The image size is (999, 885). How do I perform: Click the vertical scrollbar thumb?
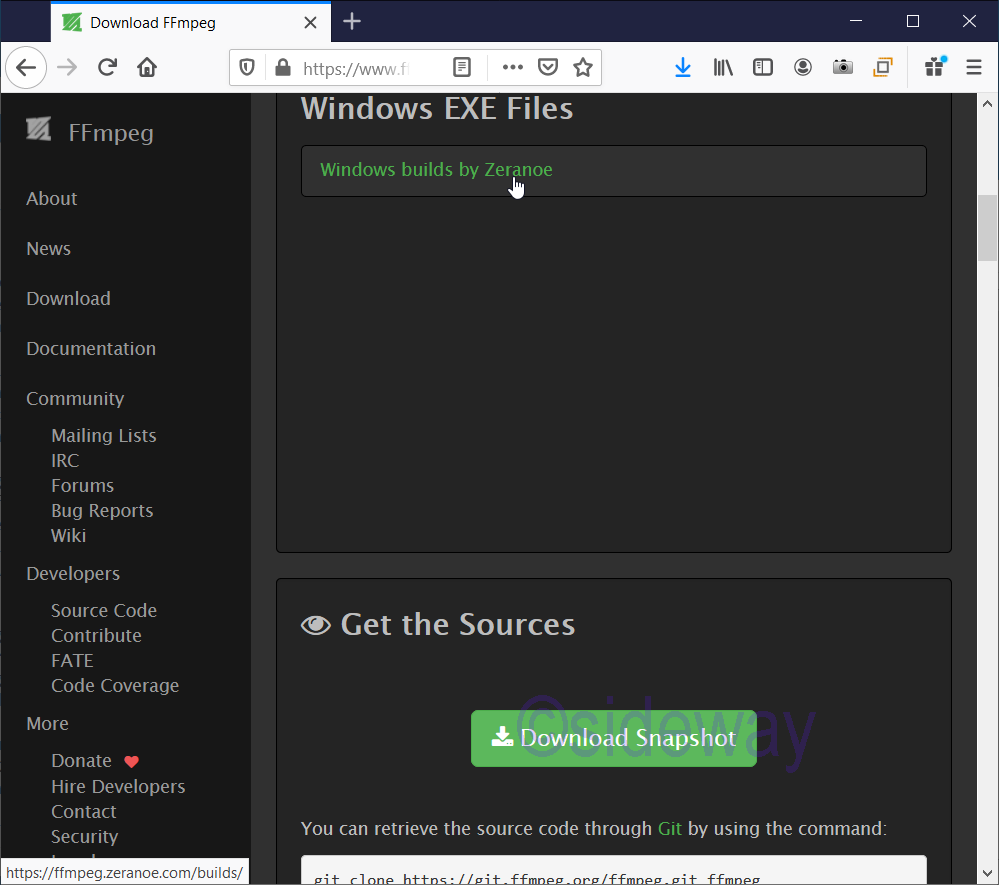click(x=988, y=228)
